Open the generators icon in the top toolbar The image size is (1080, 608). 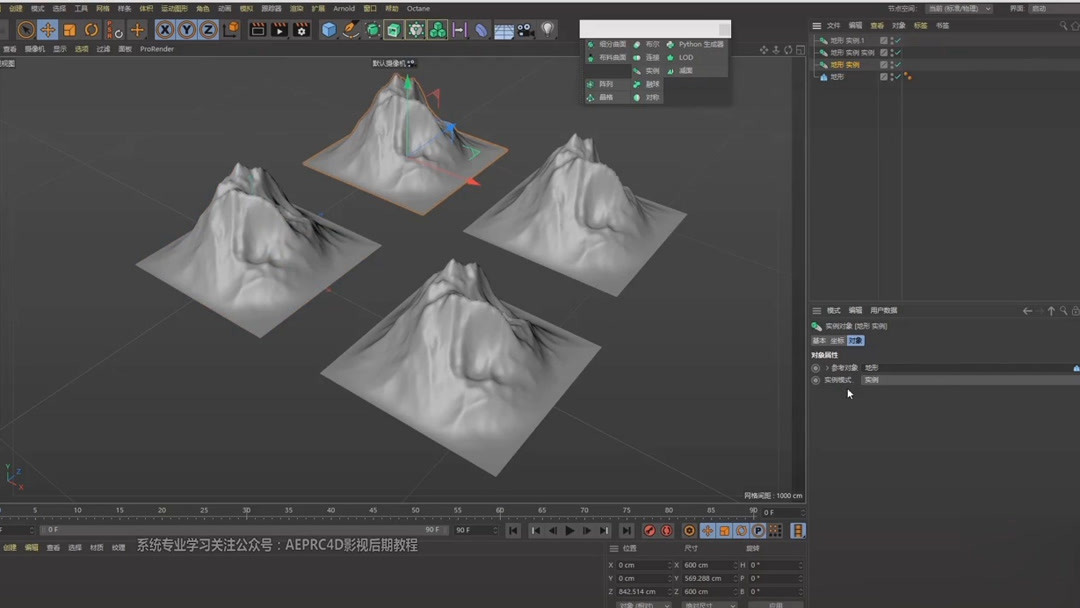(x=394, y=30)
